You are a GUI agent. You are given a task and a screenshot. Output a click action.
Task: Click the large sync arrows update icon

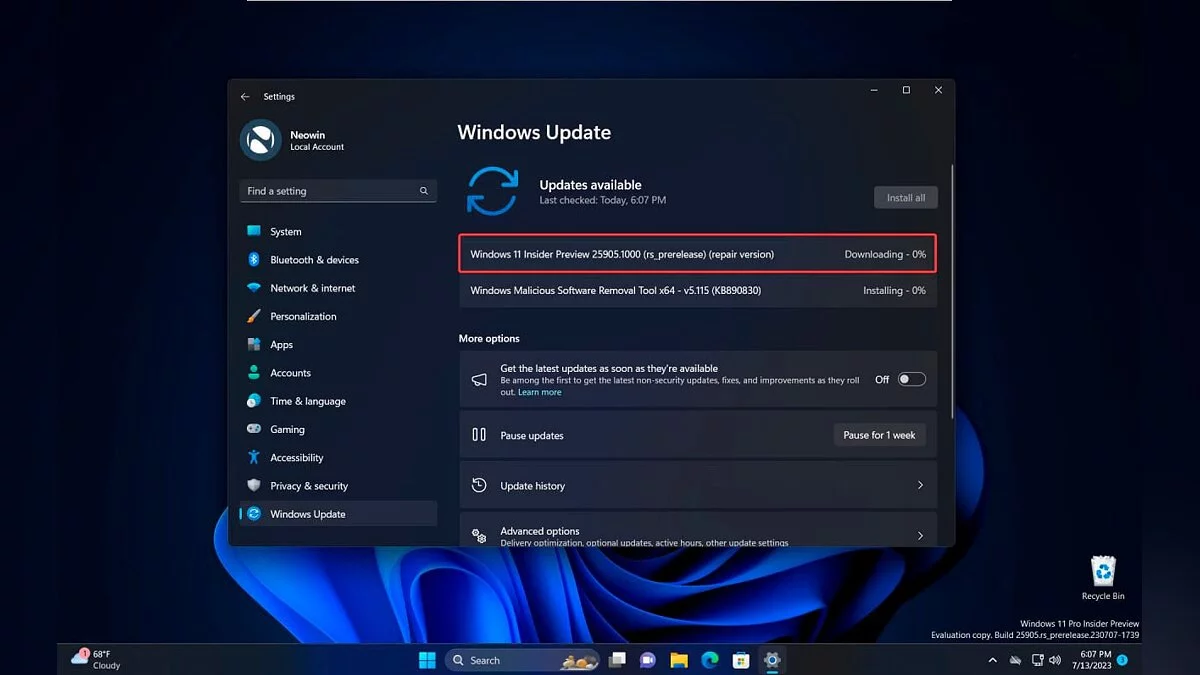(x=492, y=191)
